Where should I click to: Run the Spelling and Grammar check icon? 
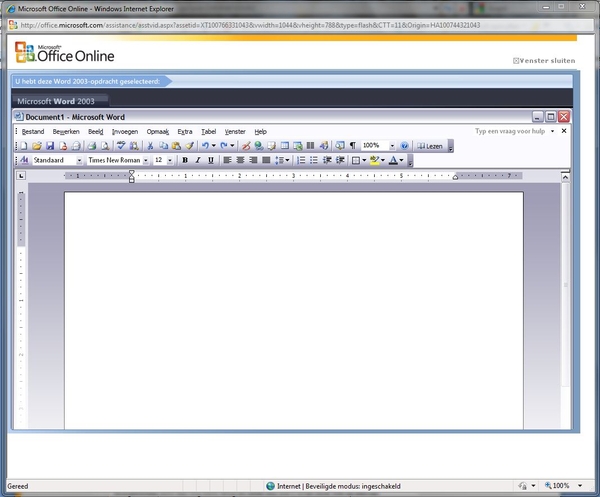tap(121, 146)
